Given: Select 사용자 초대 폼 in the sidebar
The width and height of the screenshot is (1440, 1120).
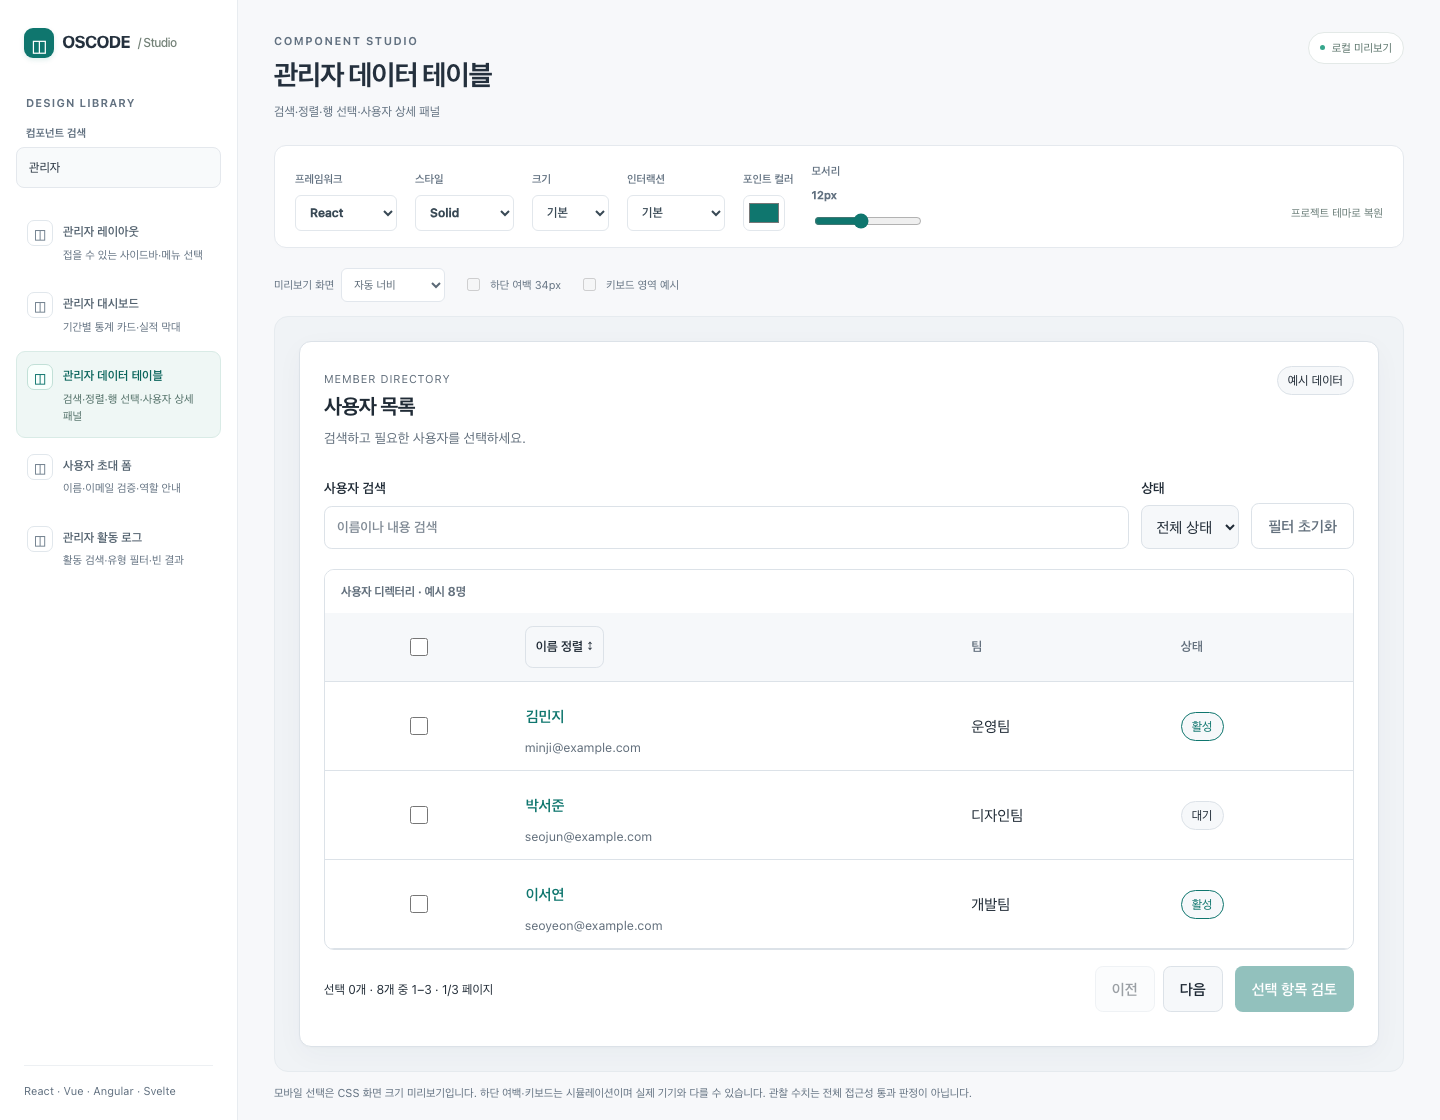Looking at the screenshot, I should tap(118, 476).
